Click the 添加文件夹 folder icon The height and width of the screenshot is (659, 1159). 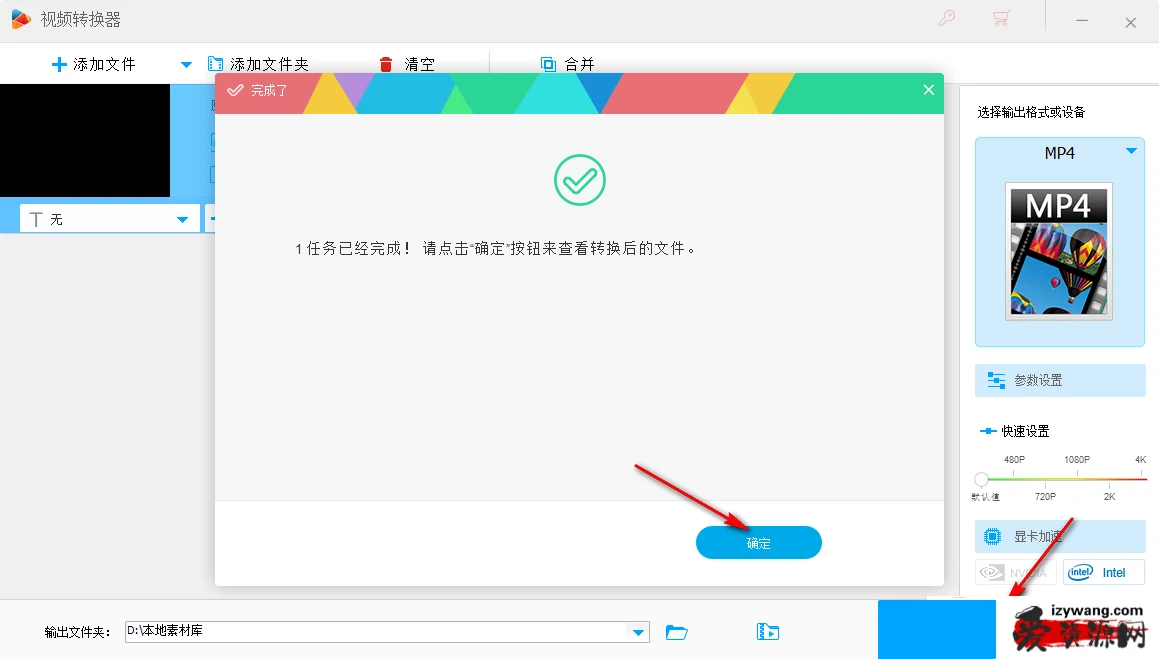tap(216, 64)
